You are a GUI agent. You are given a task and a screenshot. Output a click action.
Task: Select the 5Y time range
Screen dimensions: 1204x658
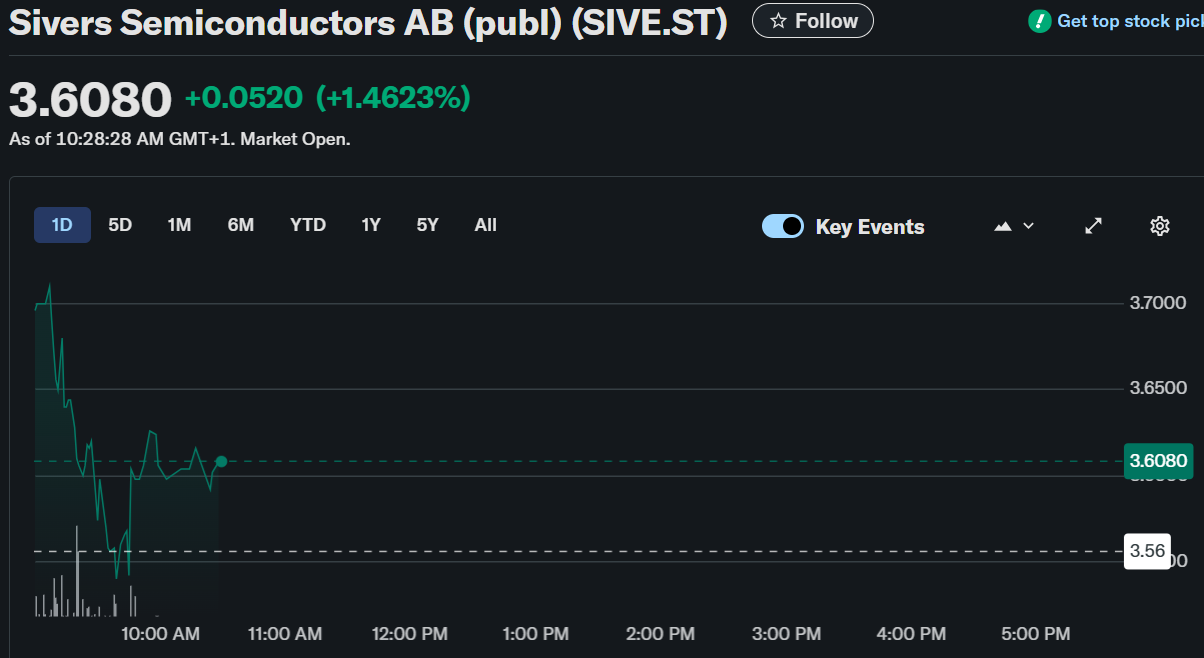click(428, 225)
